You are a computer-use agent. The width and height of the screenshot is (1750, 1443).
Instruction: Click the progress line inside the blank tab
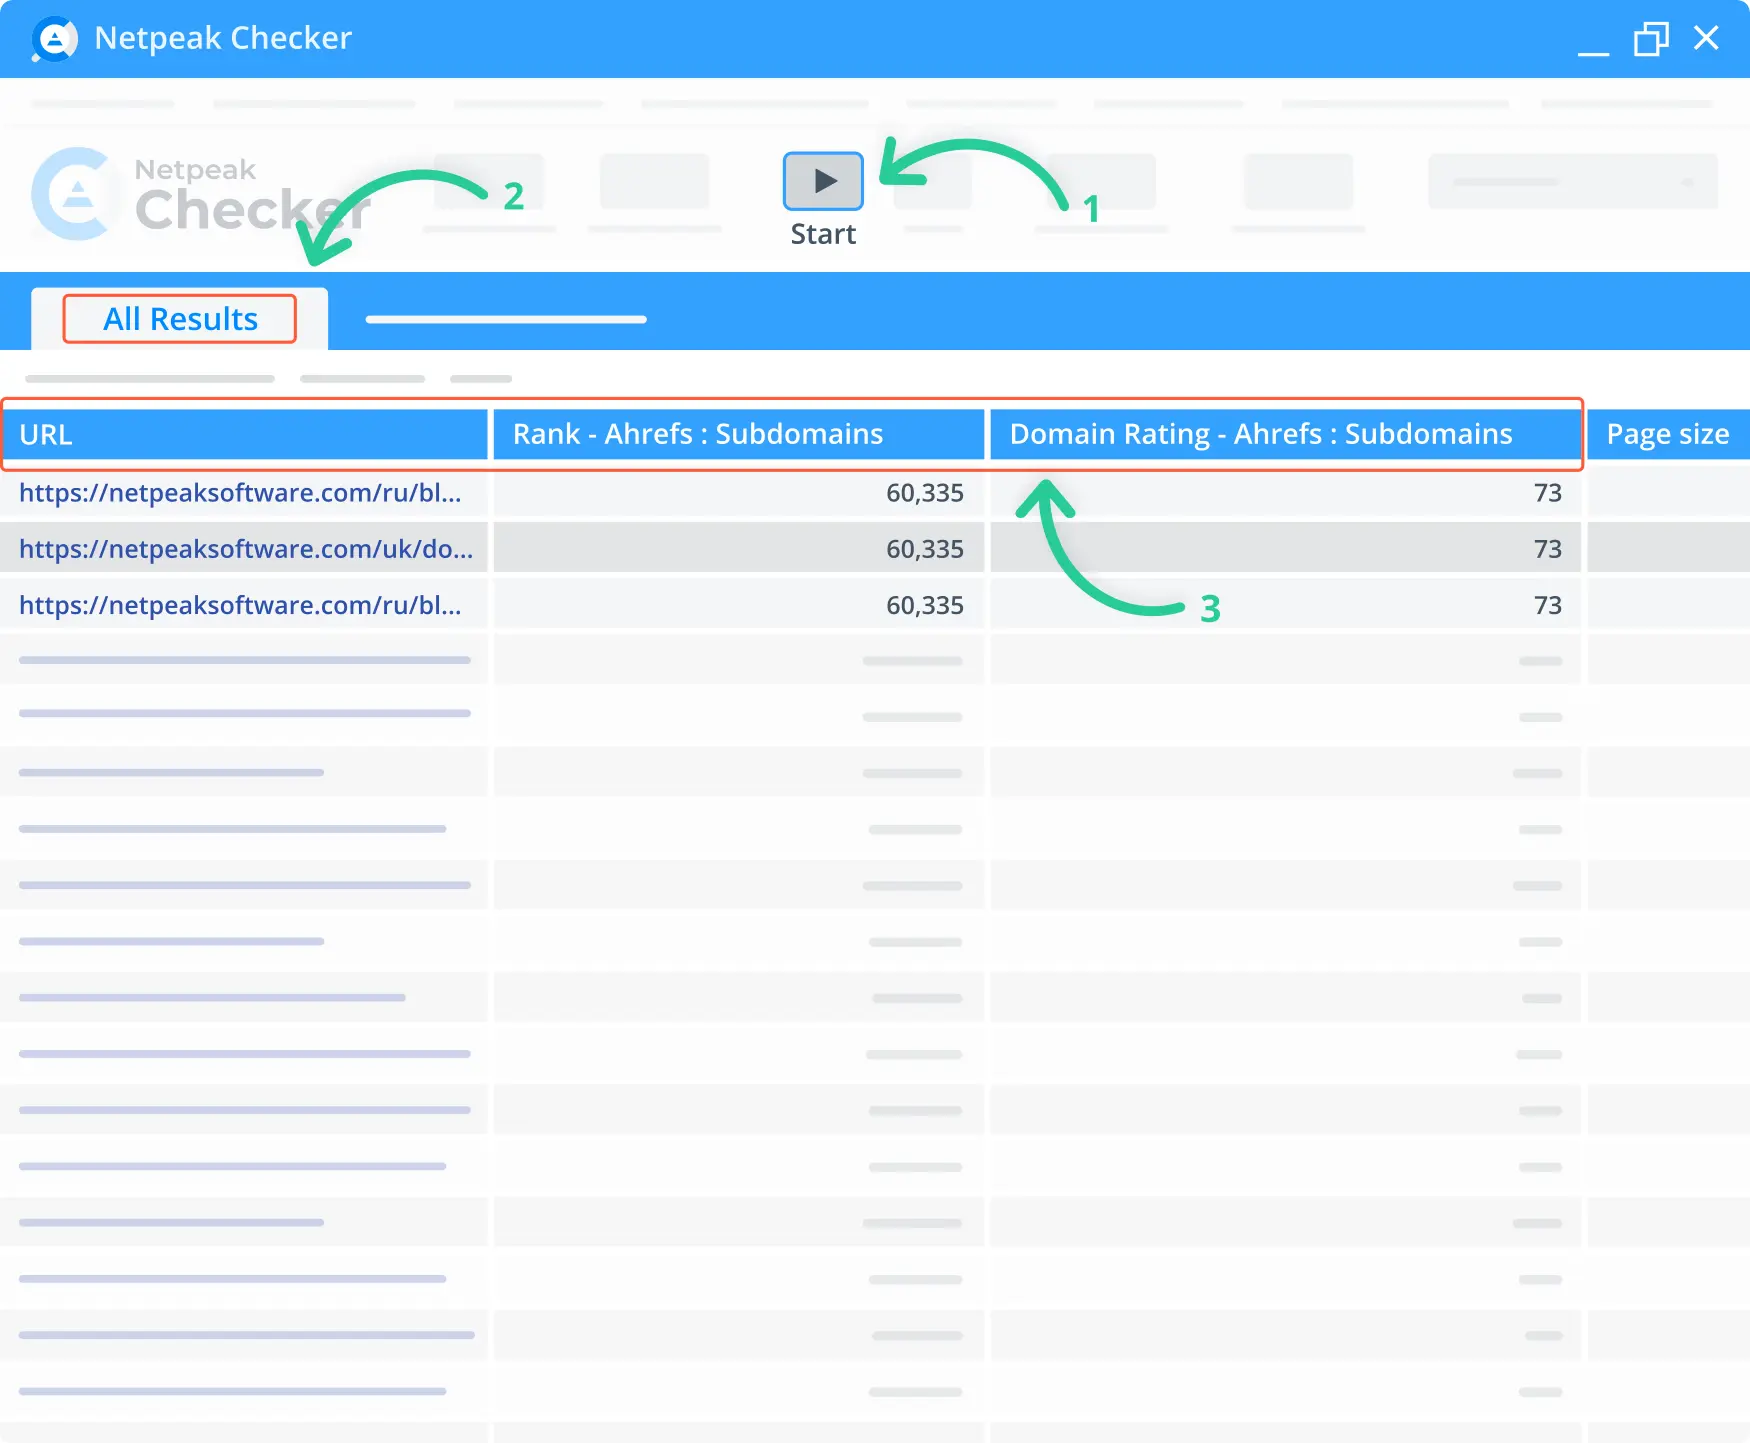click(505, 319)
